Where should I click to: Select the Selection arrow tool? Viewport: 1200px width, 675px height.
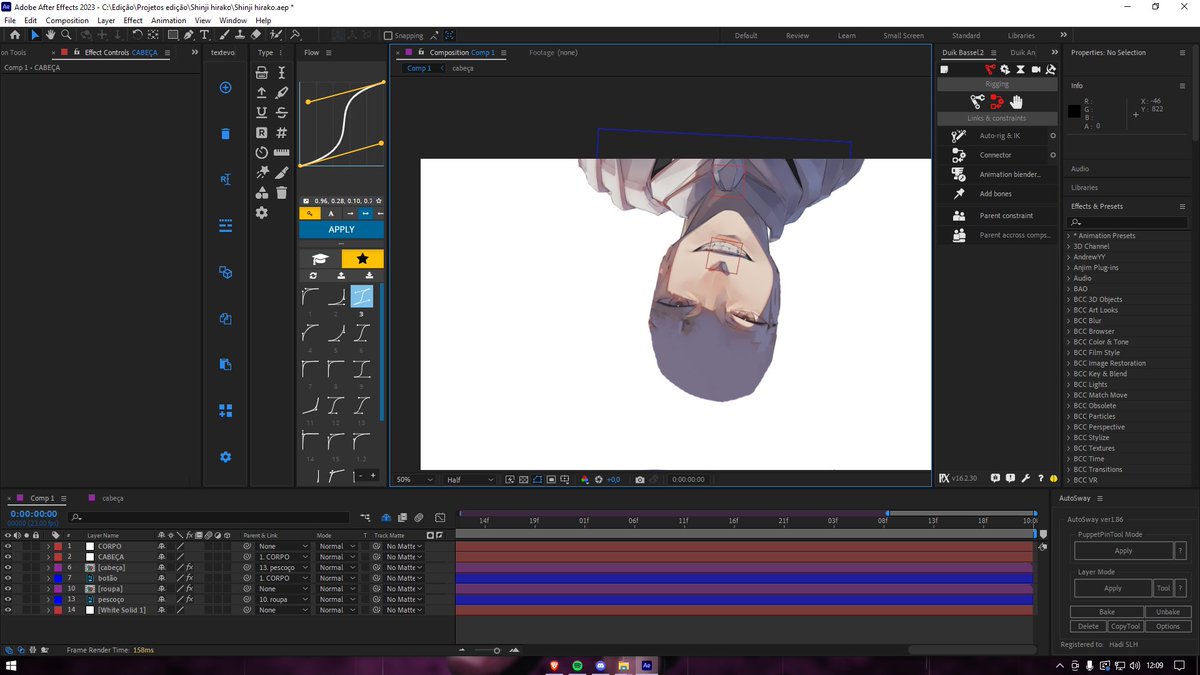(35, 35)
